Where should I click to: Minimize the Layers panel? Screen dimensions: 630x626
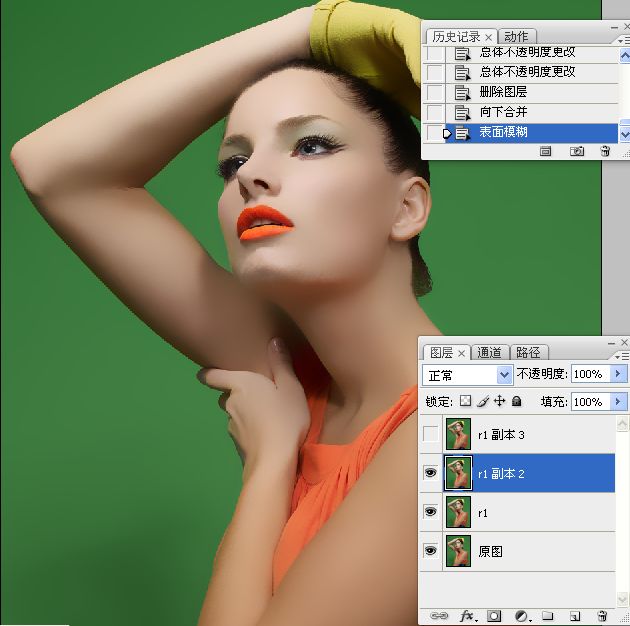[611, 344]
